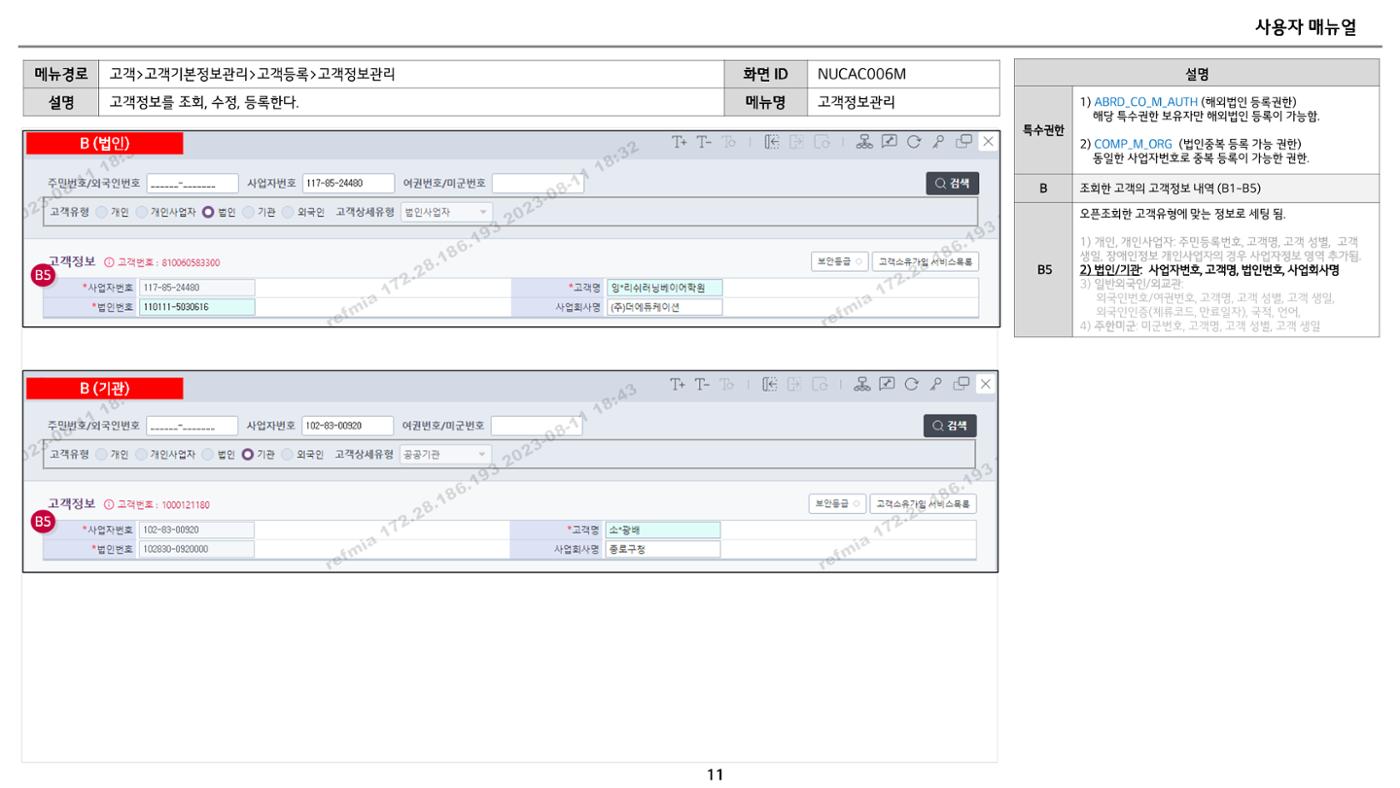
Task: Open new window icon in 법인 screen toolbar
Action: 964,142
